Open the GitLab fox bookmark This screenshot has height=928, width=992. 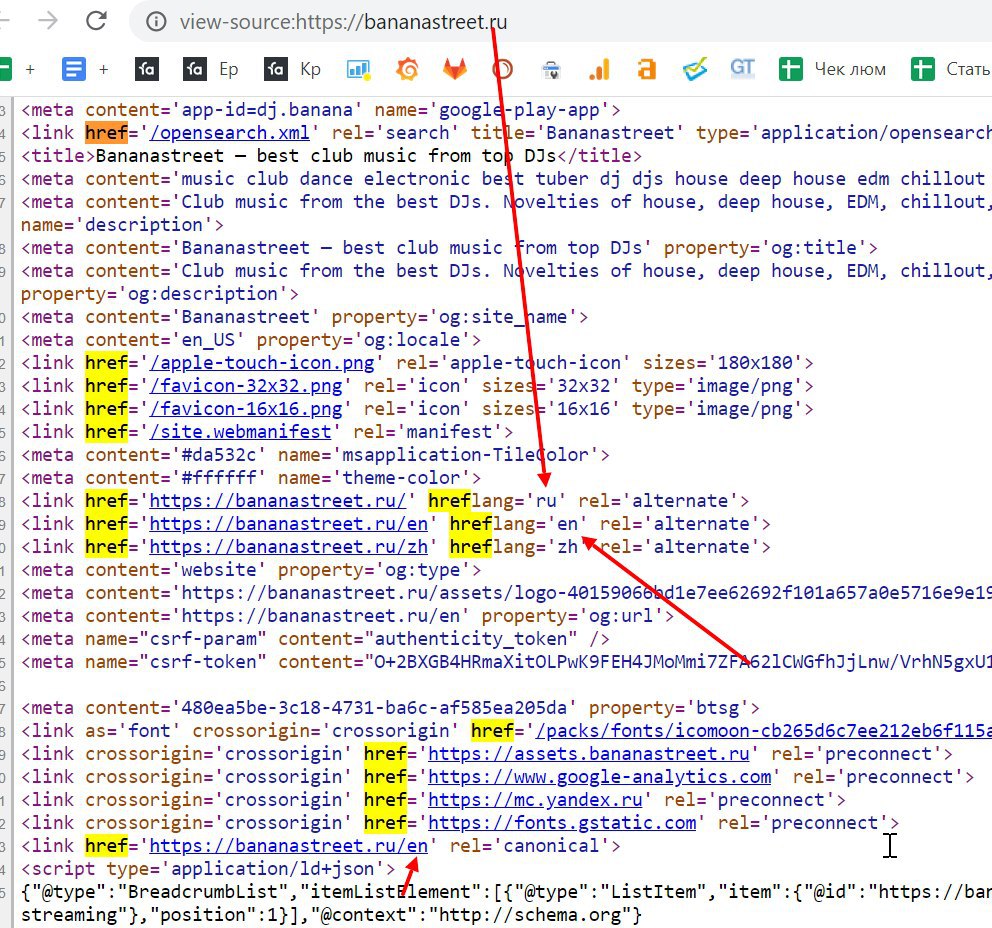point(454,69)
